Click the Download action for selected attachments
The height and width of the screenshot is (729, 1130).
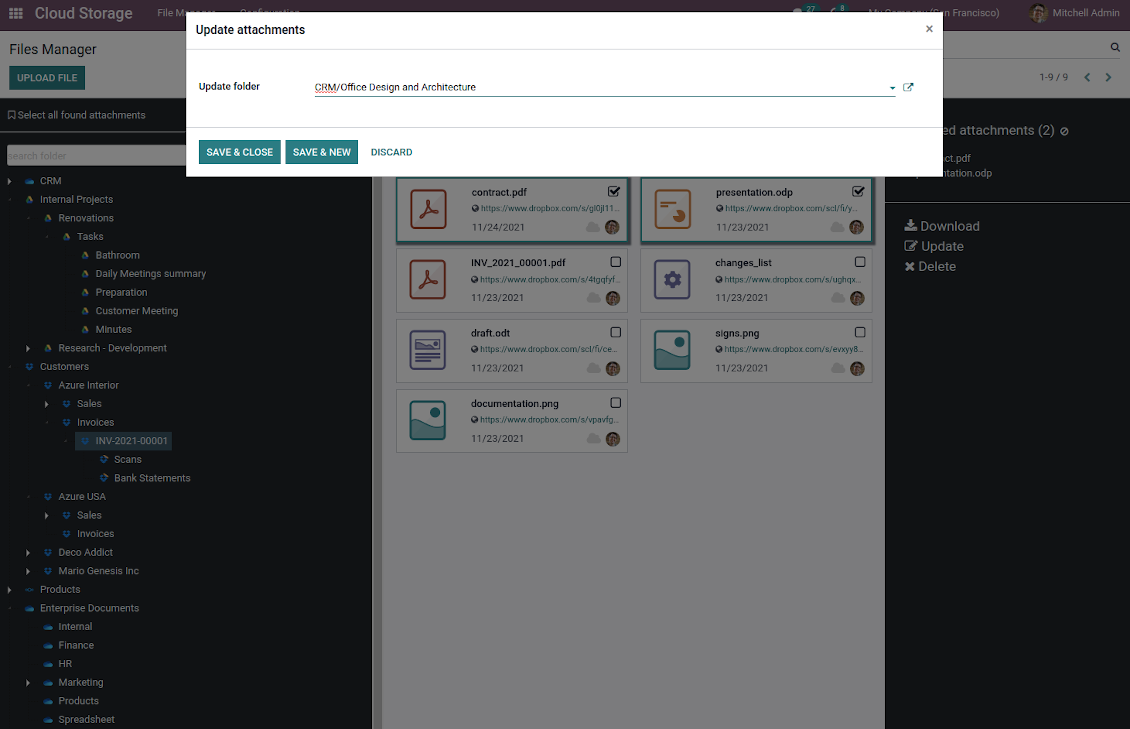click(x=942, y=226)
